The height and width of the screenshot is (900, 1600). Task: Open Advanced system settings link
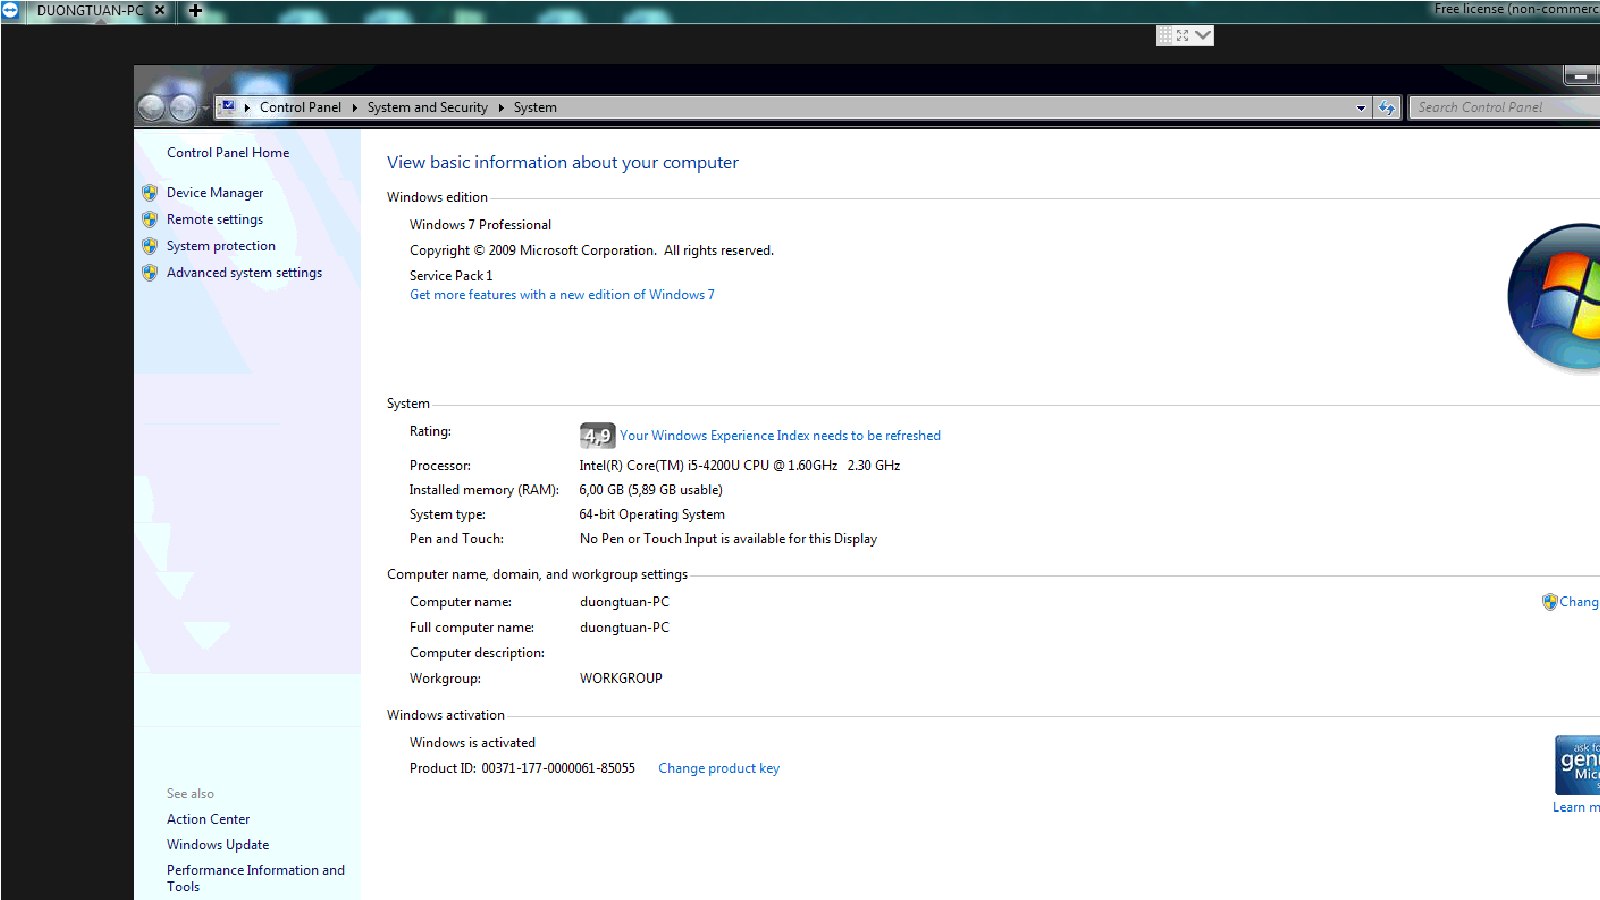pos(244,272)
